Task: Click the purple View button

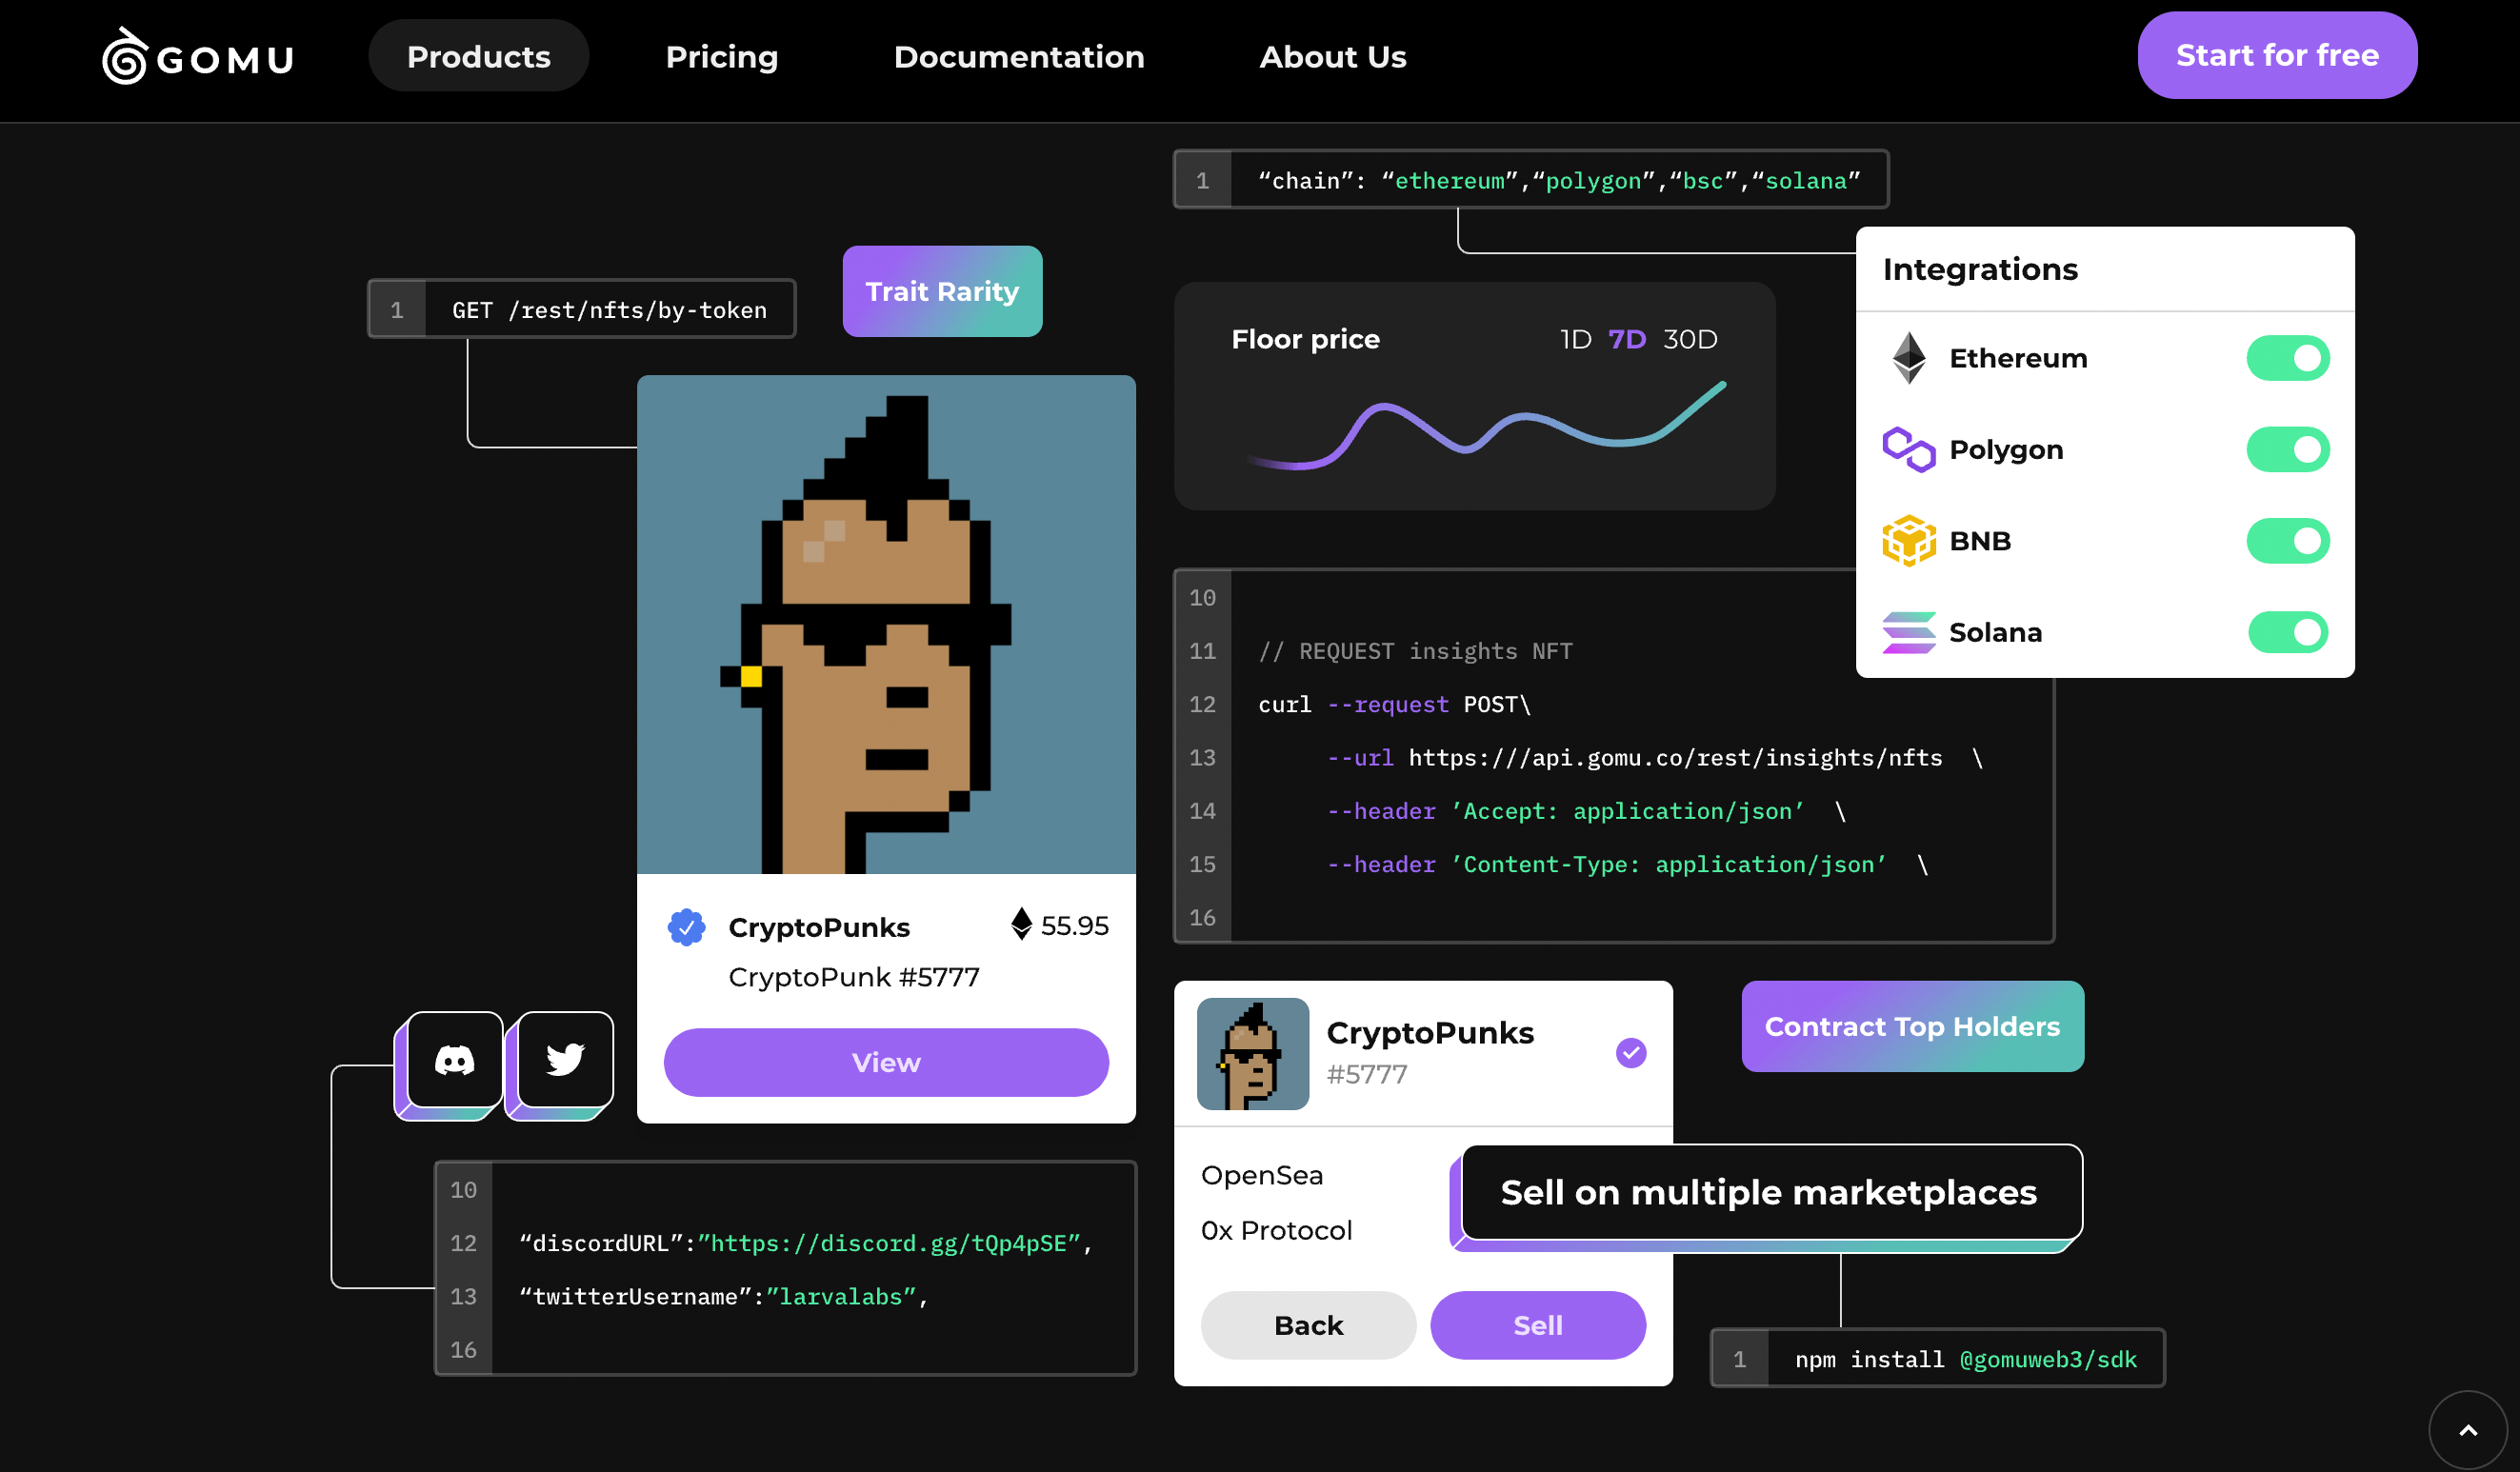Action: pyautogui.click(x=886, y=1062)
